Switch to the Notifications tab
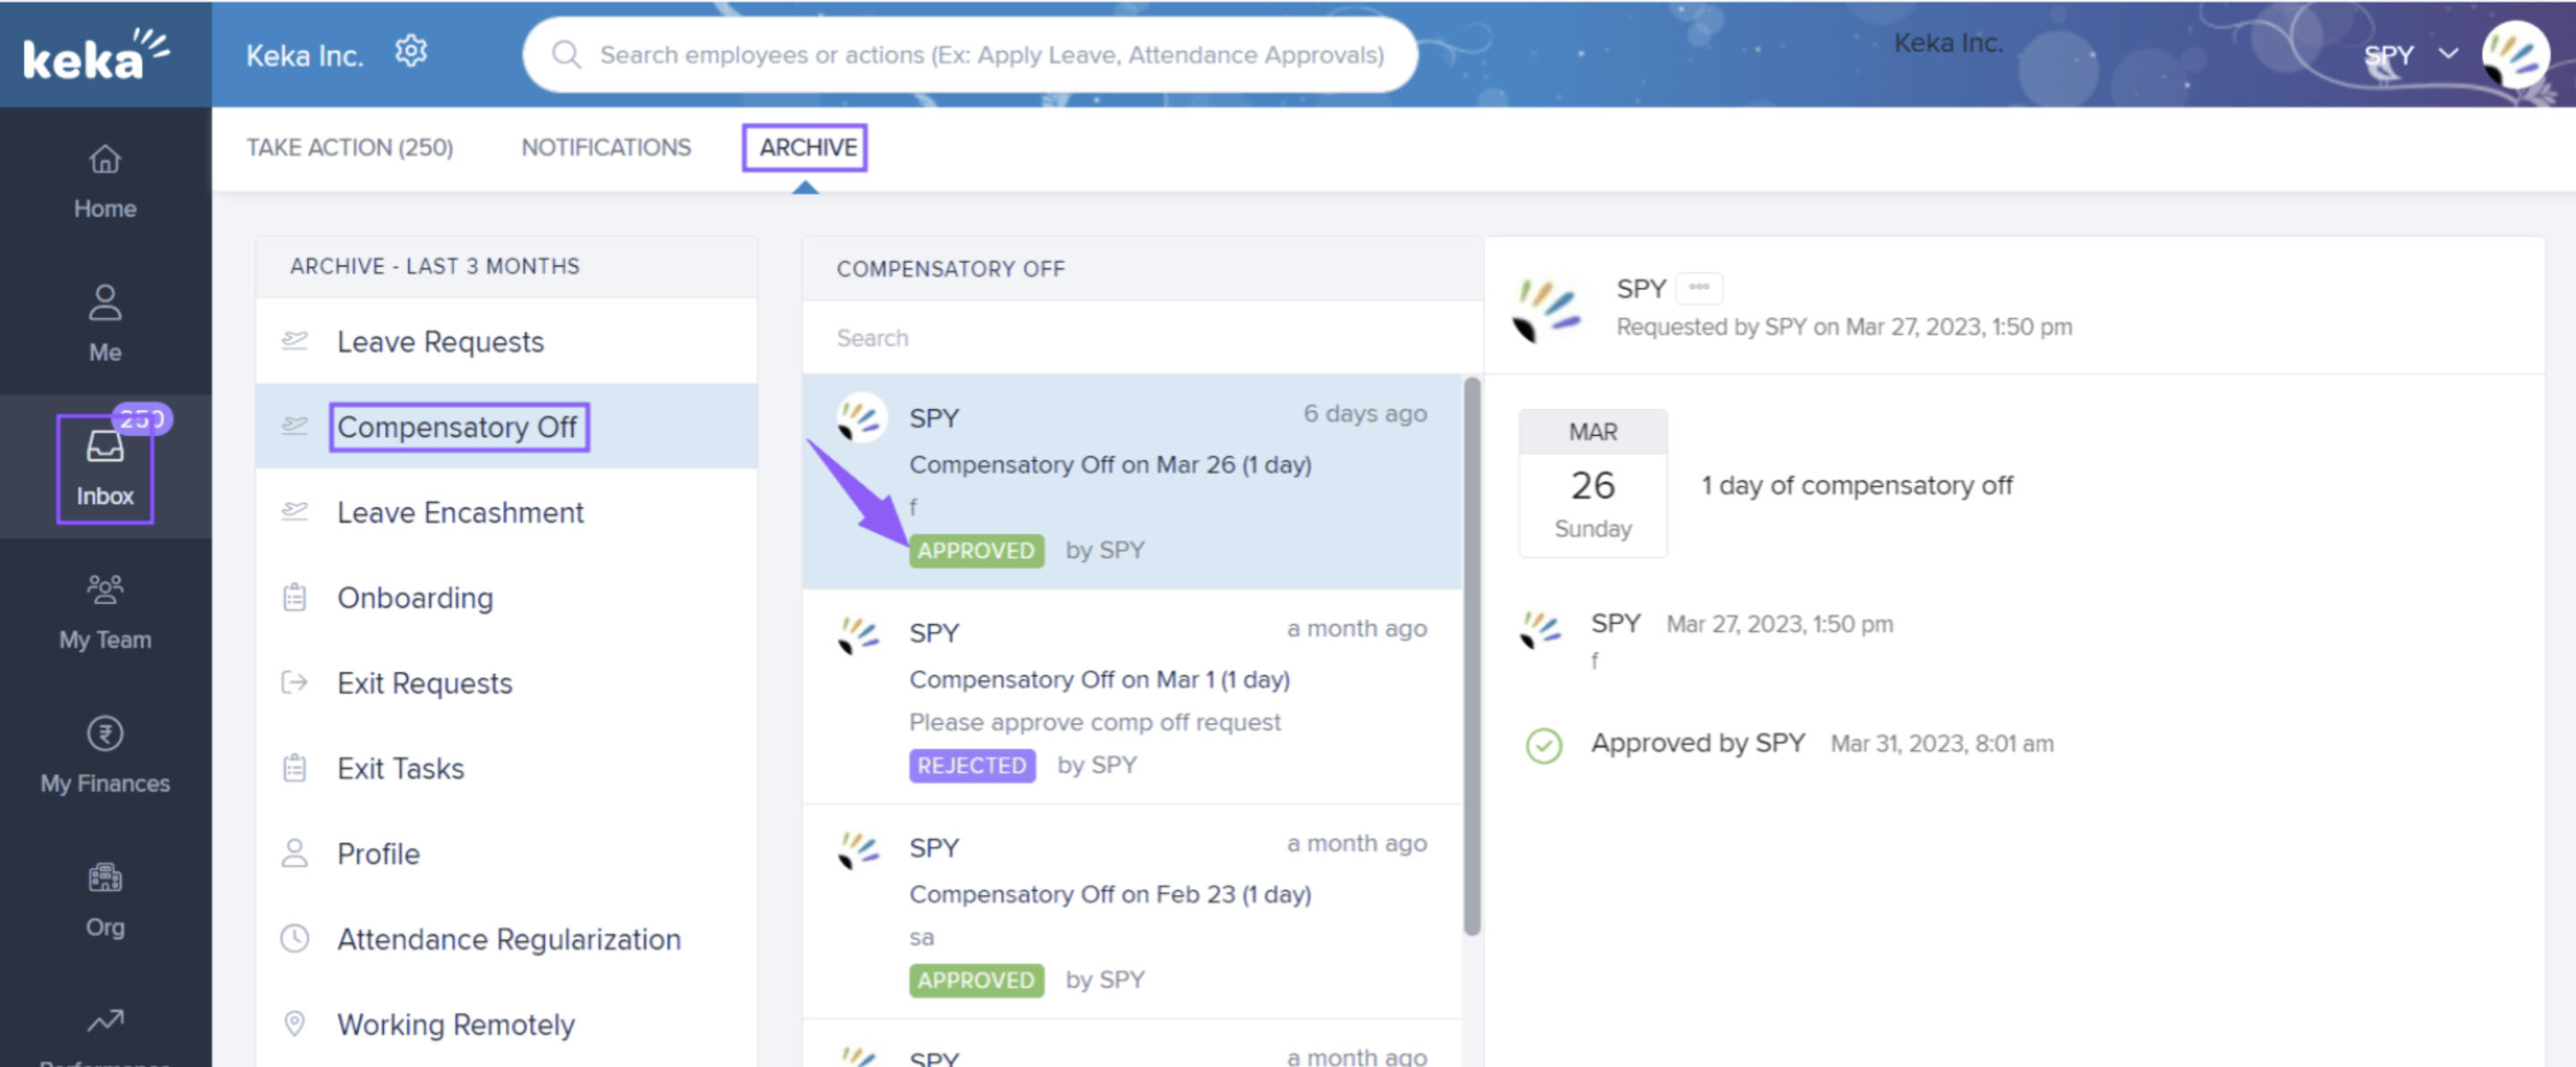 click(x=605, y=148)
